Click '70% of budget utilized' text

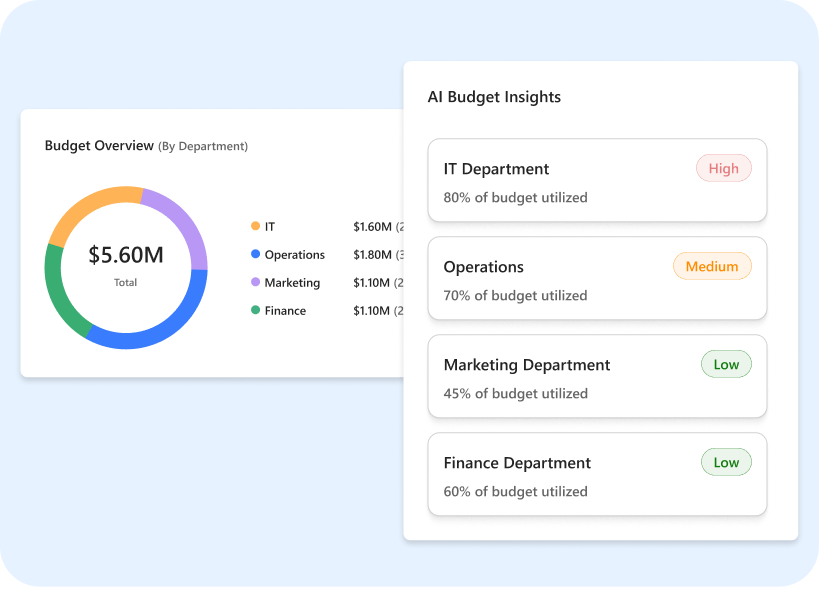(x=516, y=296)
